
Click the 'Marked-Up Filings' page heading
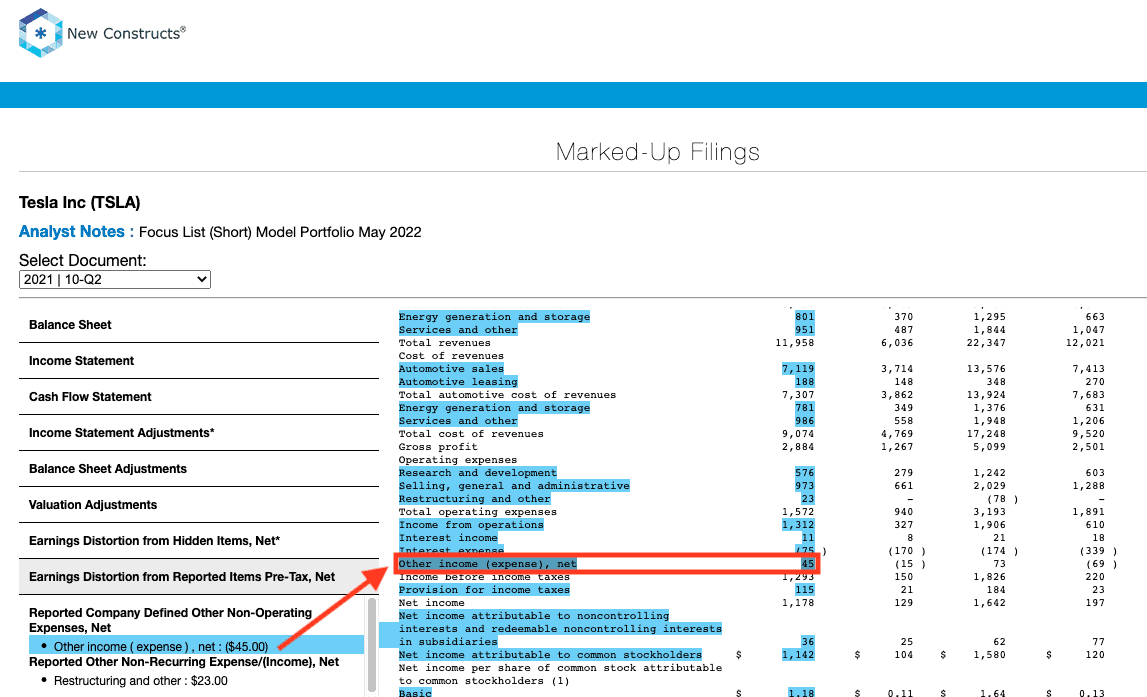coord(658,151)
